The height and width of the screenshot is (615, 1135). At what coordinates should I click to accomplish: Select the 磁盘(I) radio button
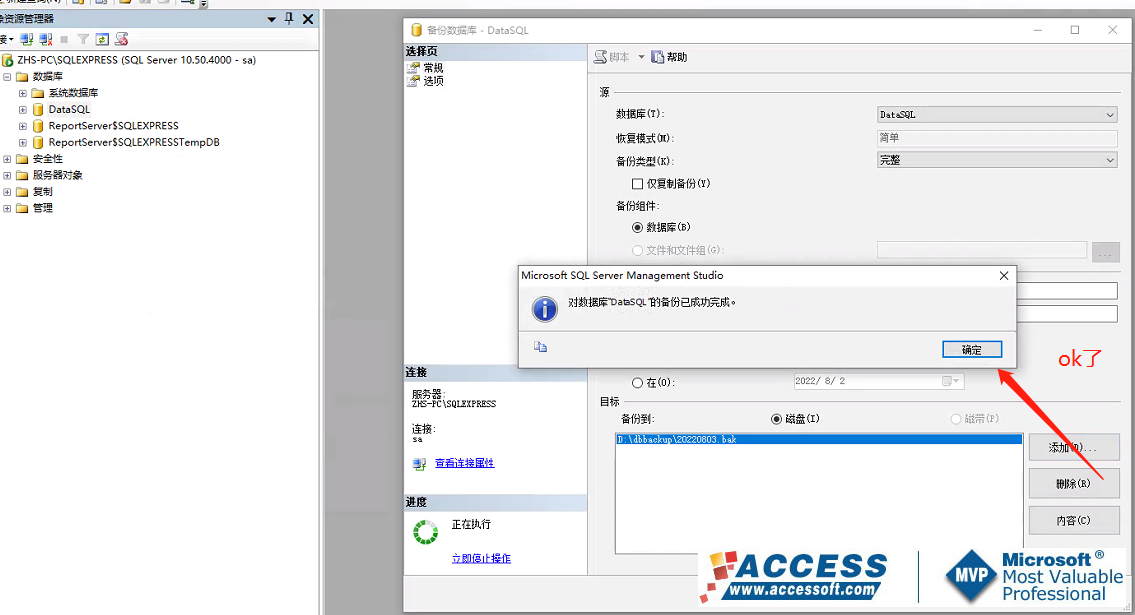point(776,419)
